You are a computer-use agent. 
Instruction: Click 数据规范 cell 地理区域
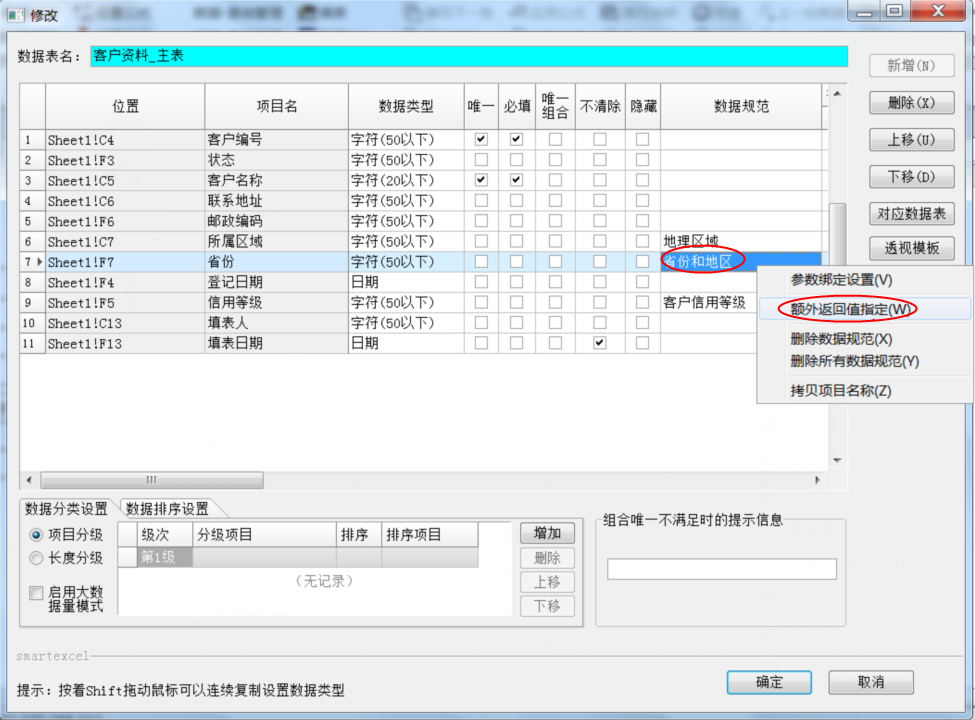(741, 241)
